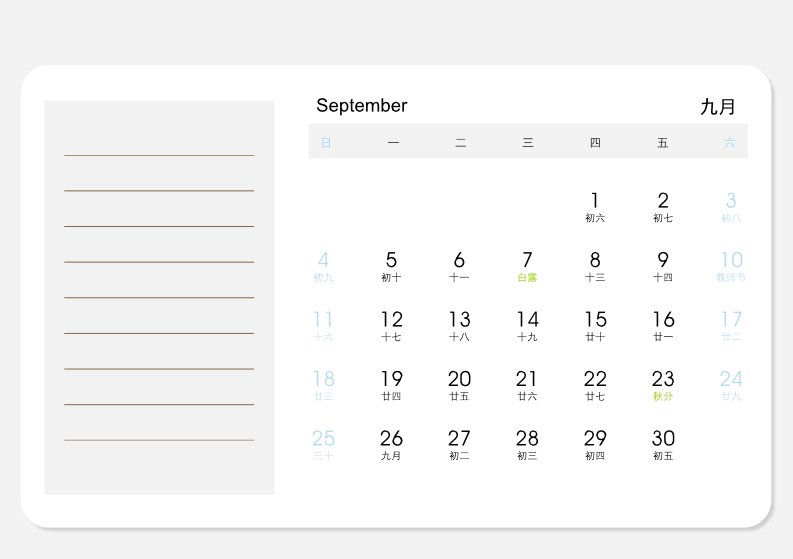Select Friday September 2

(x=663, y=207)
